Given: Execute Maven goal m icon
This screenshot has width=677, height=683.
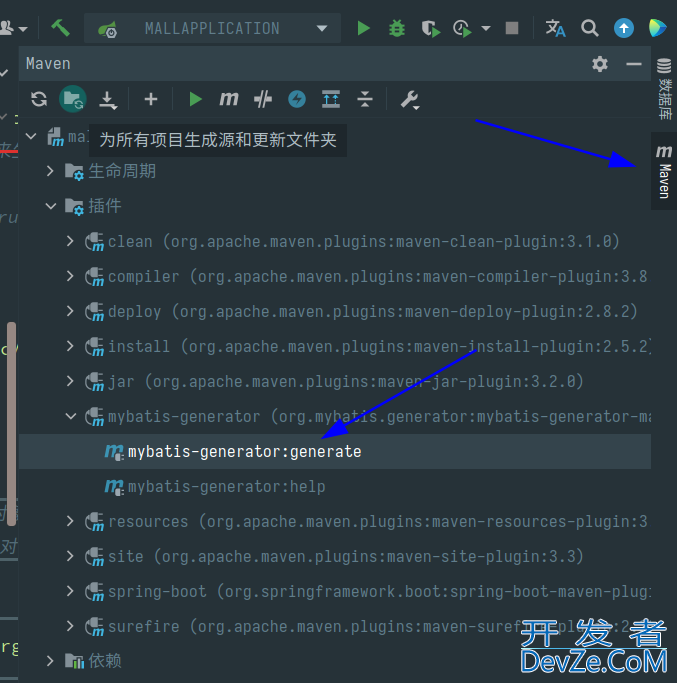Looking at the screenshot, I should coord(229,99).
